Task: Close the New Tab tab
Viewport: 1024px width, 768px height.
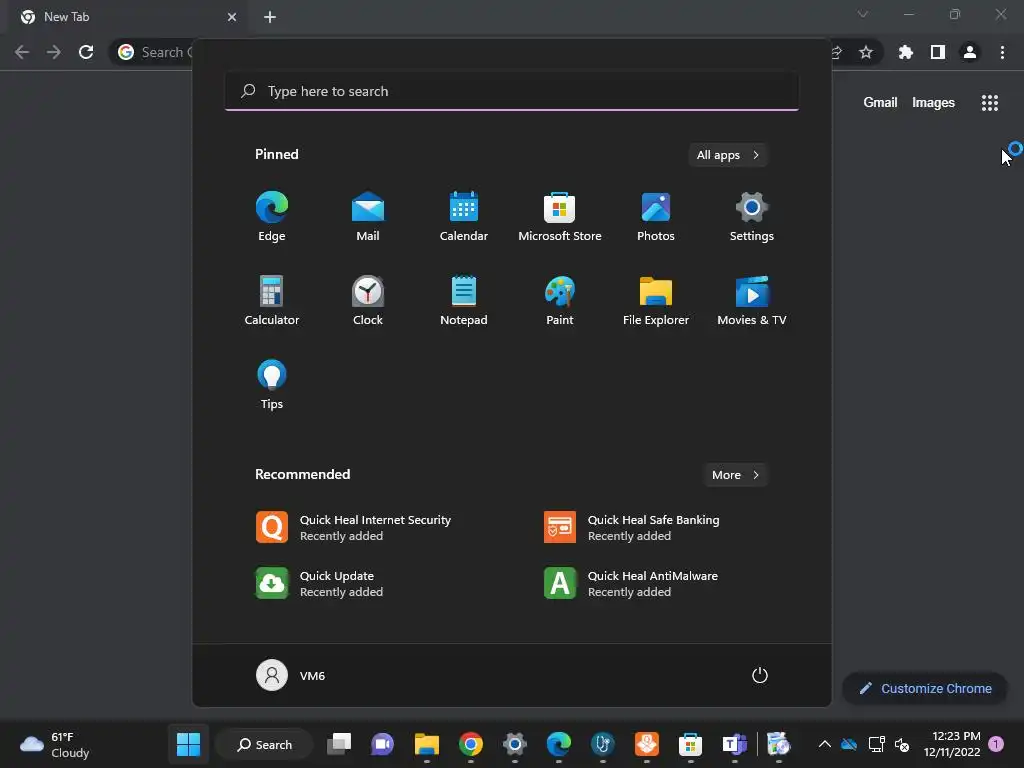Action: [x=232, y=17]
